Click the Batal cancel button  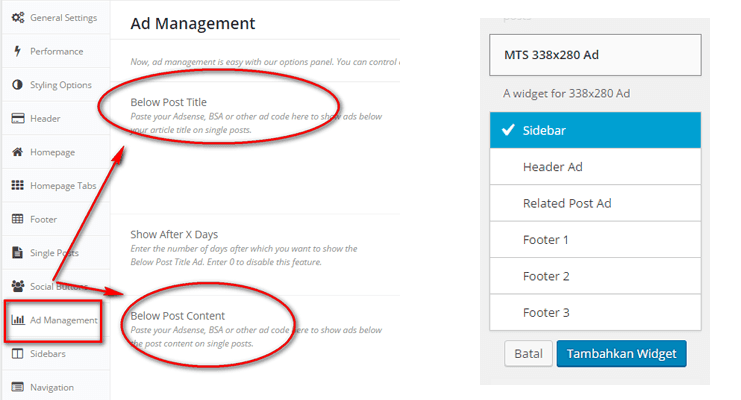pyautogui.click(x=528, y=354)
